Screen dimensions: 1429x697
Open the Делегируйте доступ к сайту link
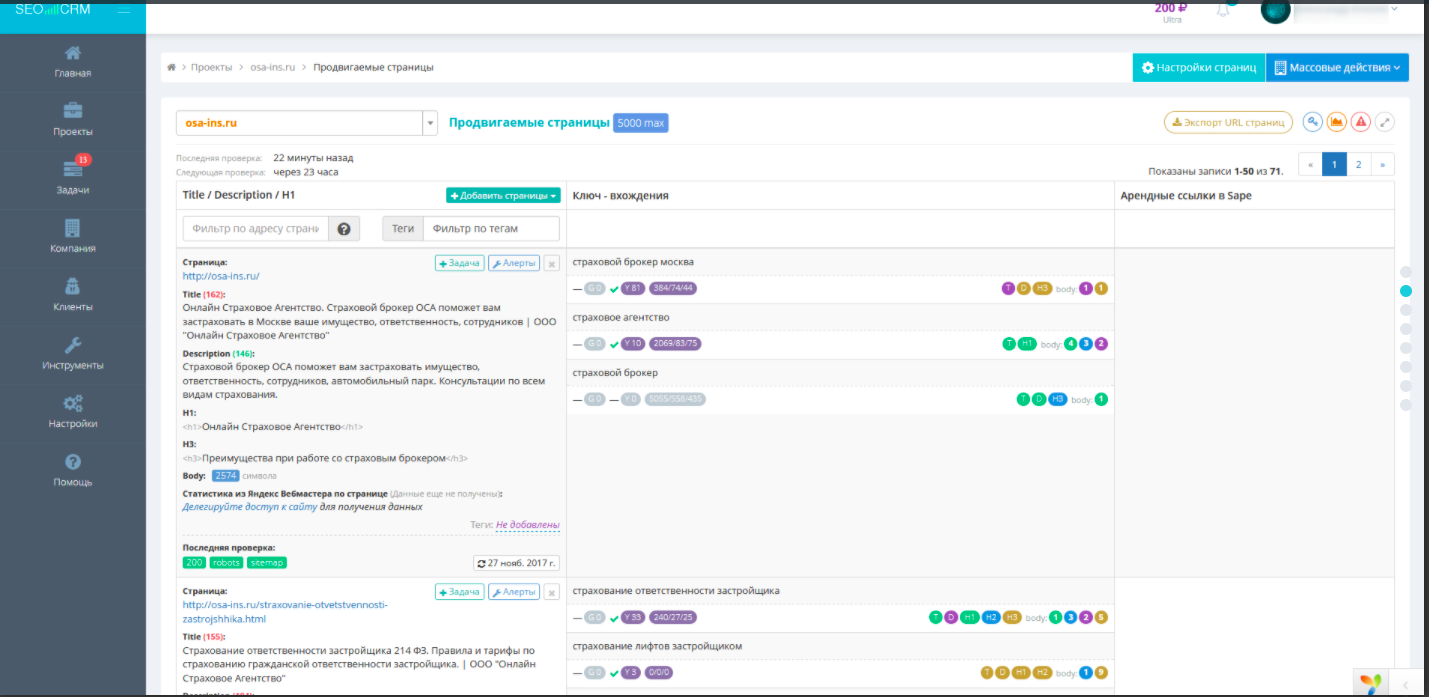pyautogui.click(x=249, y=507)
